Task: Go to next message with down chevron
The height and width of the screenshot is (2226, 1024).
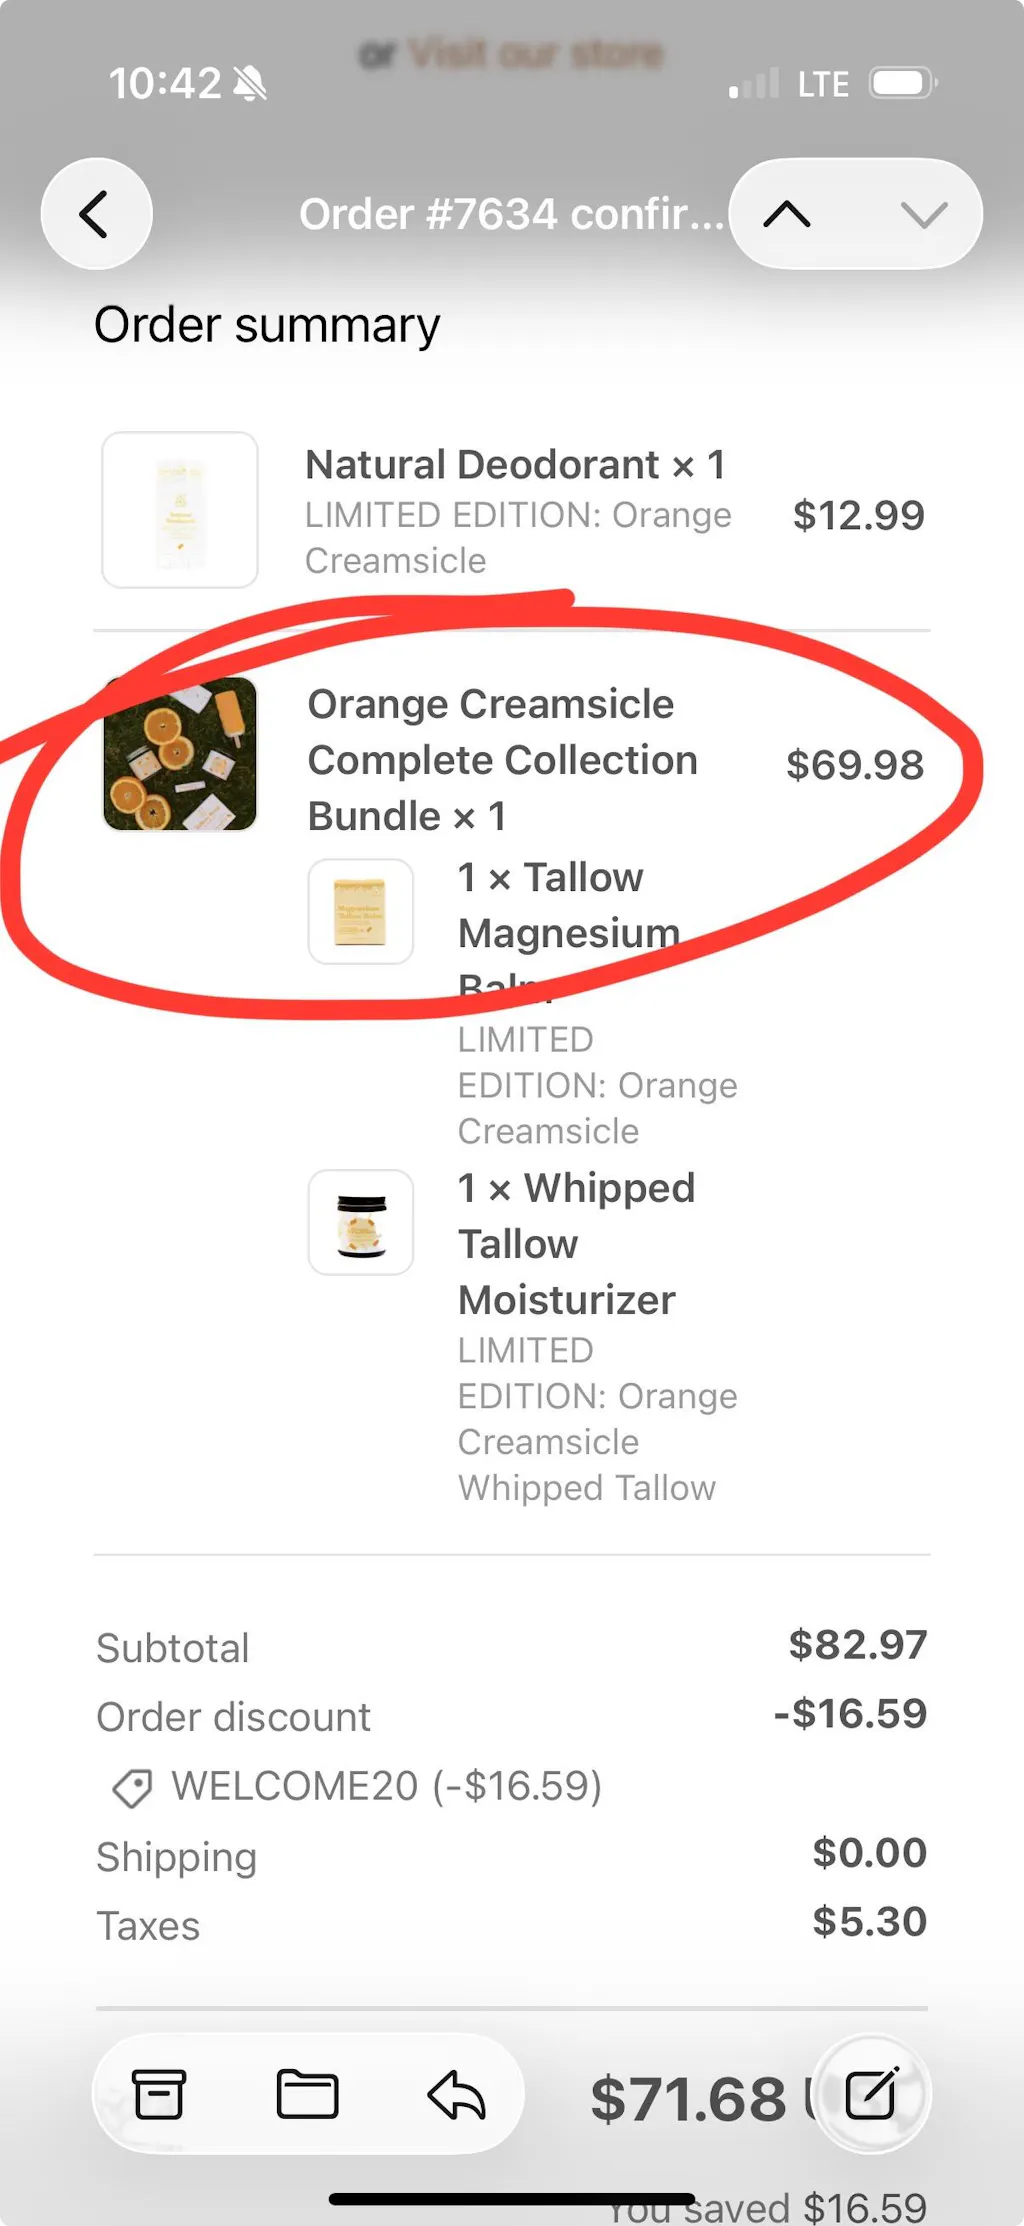Action: pyautogui.click(x=923, y=214)
